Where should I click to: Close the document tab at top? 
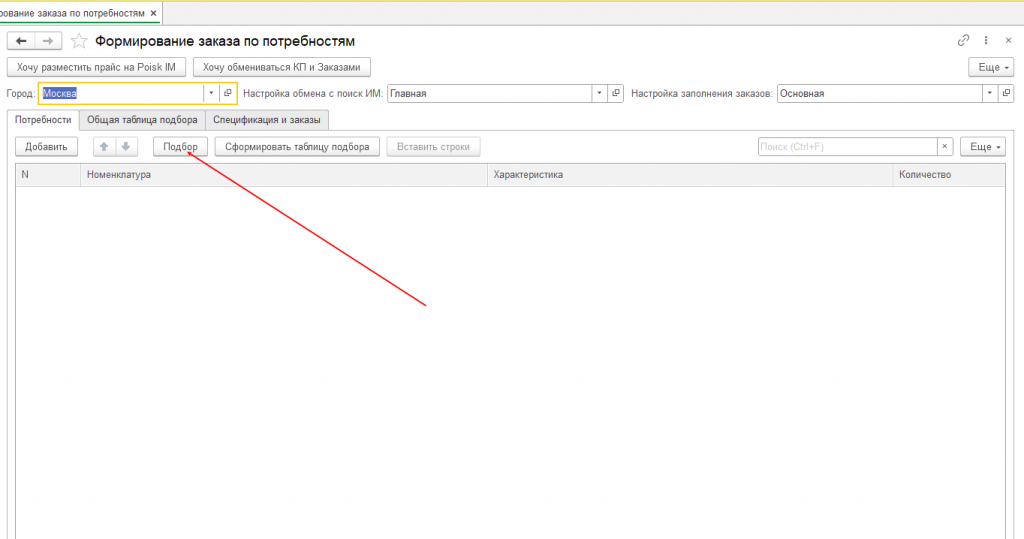pyautogui.click(x=153, y=13)
